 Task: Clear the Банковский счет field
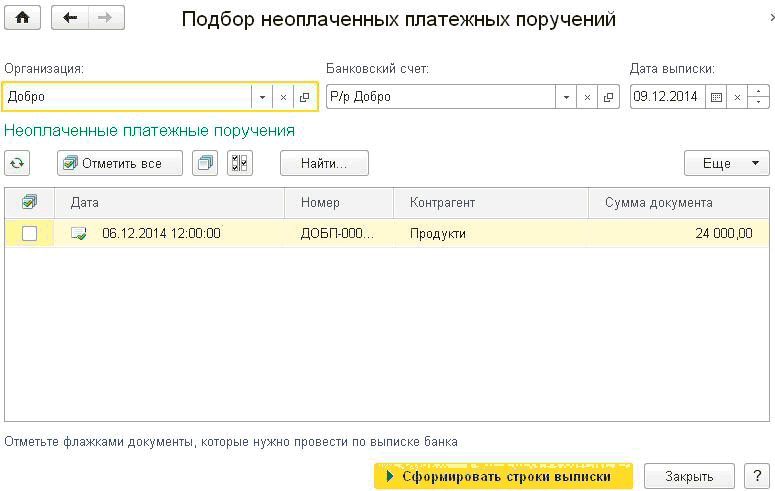click(x=587, y=97)
